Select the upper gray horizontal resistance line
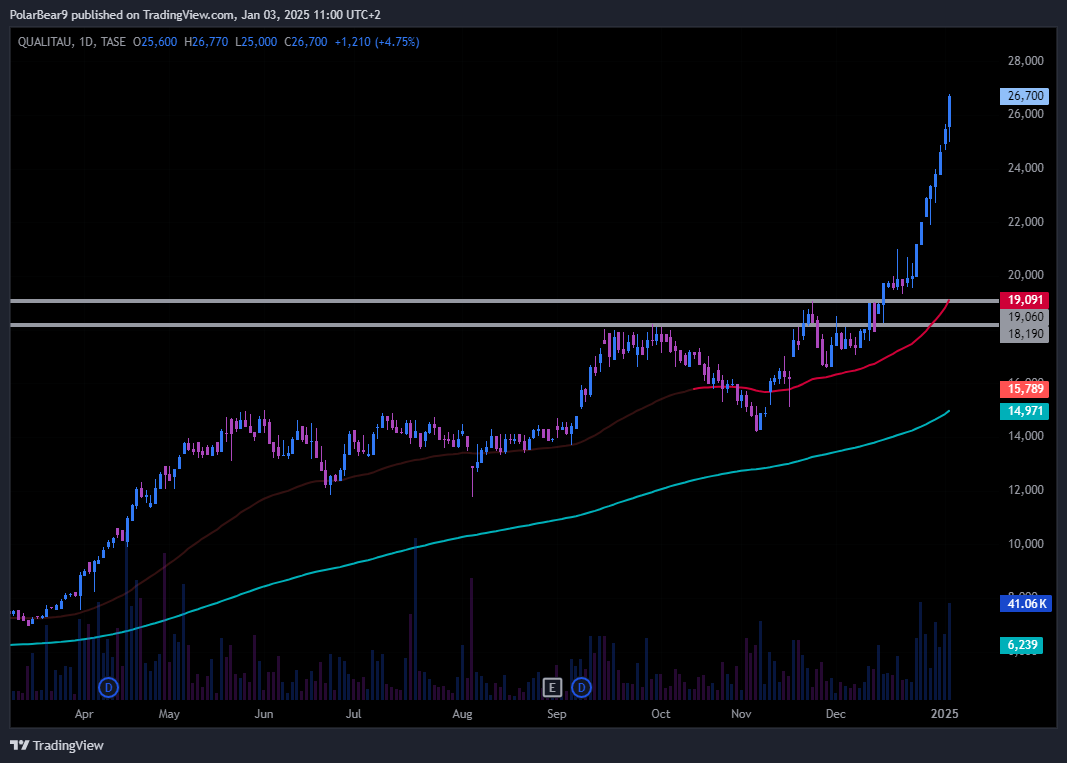 400,300
